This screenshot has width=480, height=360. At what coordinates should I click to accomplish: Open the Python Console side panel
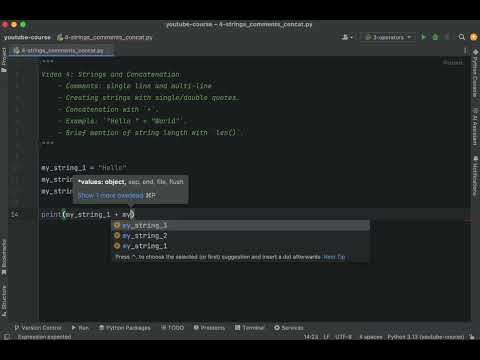(x=475, y=73)
